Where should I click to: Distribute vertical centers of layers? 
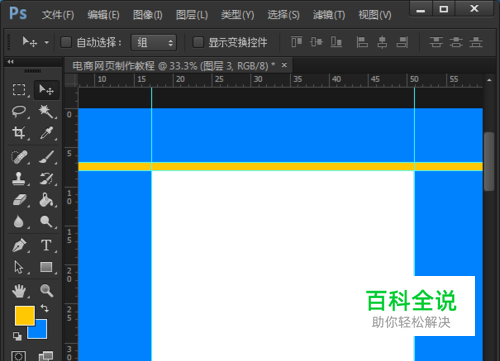pos(456,42)
